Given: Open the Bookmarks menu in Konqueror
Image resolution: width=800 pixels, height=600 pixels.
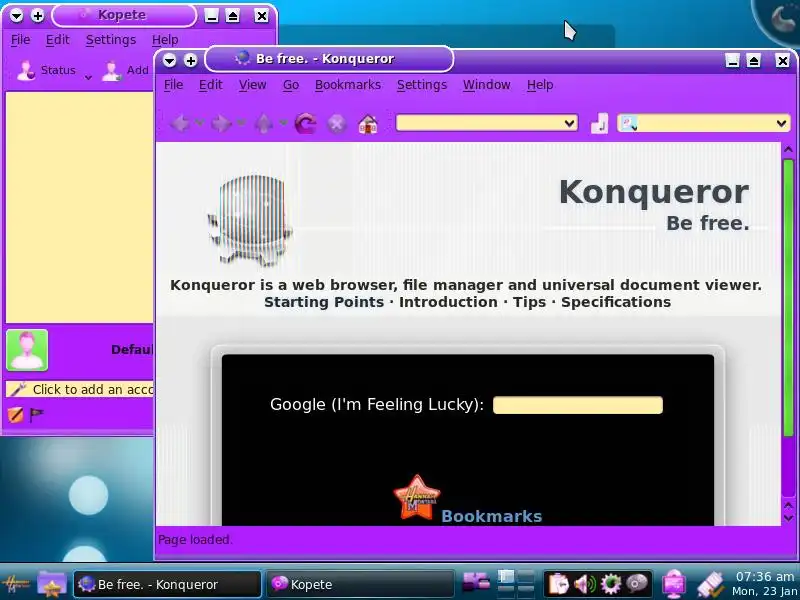Looking at the screenshot, I should (348, 85).
